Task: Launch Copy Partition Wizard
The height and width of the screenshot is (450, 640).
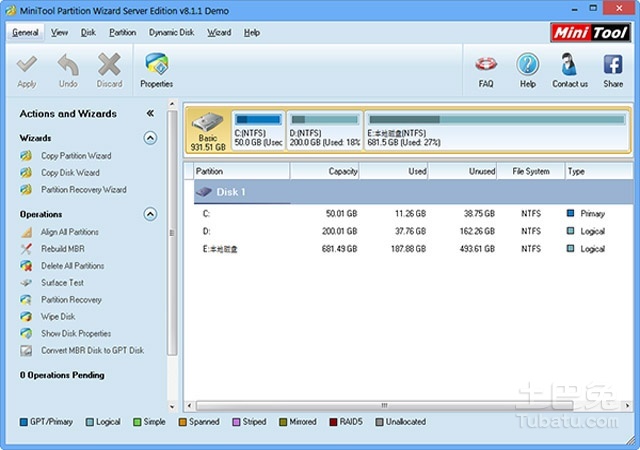Action: click(x=76, y=156)
